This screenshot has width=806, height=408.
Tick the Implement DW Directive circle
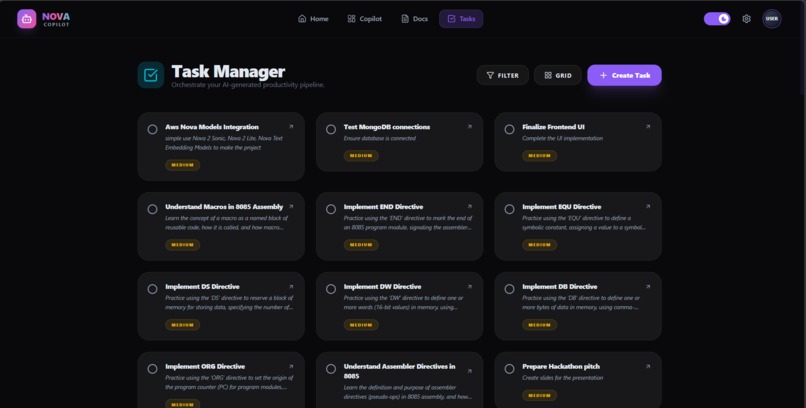coord(331,289)
